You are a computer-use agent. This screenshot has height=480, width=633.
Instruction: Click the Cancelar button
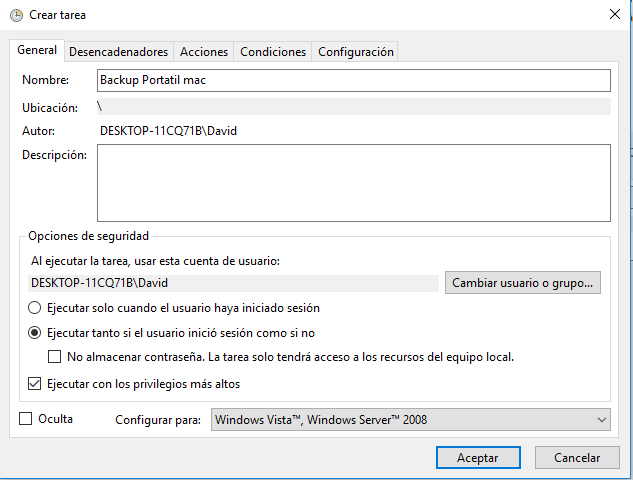point(577,458)
